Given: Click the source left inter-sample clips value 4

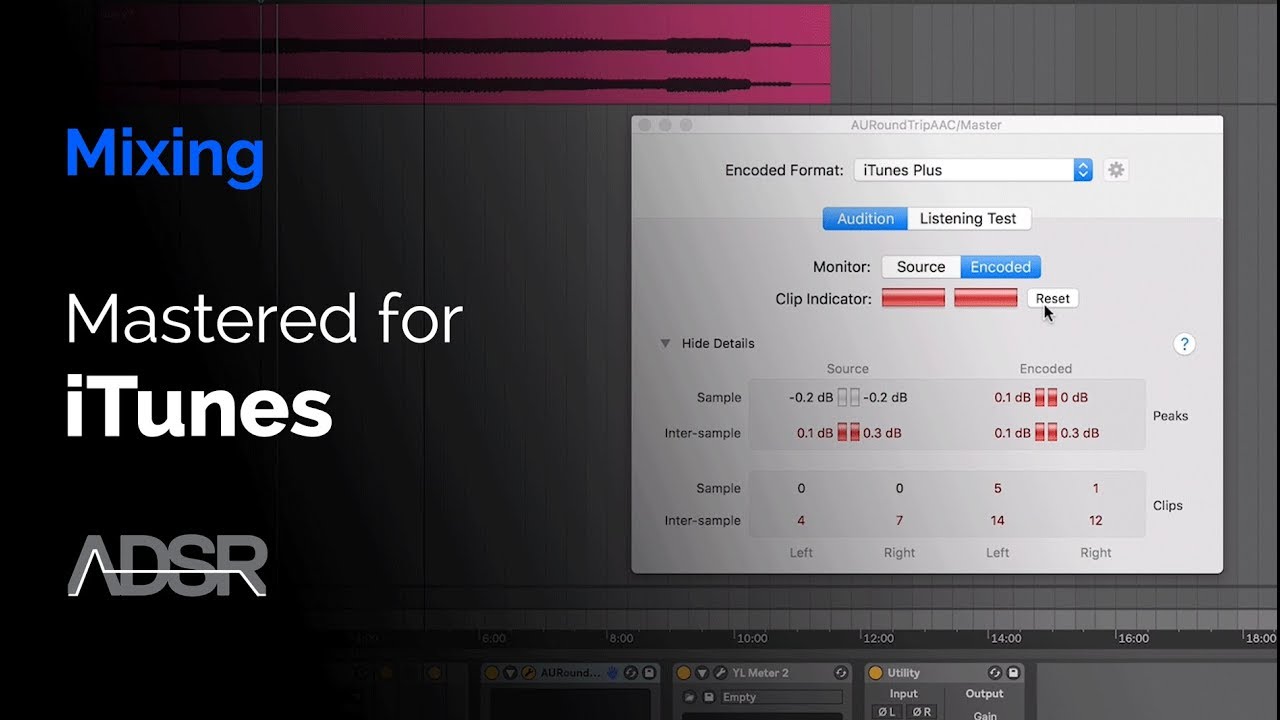Looking at the screenshot, I should pyautogui.click(x=801, y=520).
